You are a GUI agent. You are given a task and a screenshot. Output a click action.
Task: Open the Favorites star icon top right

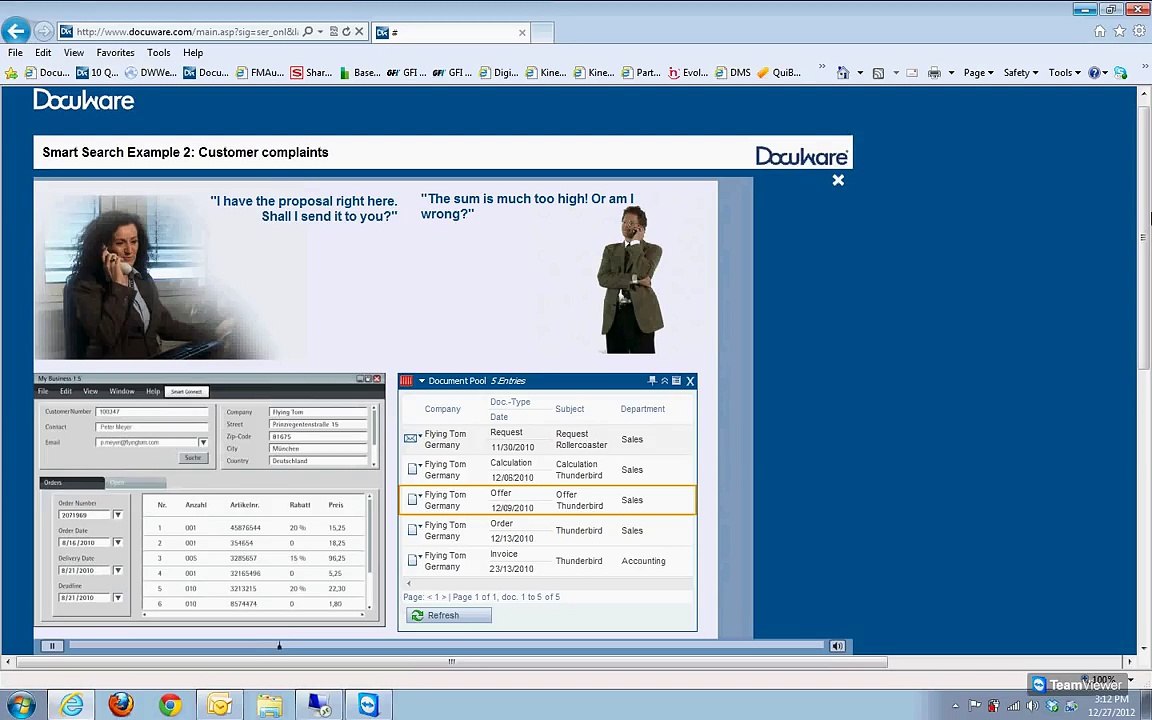tap(1119, 31)
